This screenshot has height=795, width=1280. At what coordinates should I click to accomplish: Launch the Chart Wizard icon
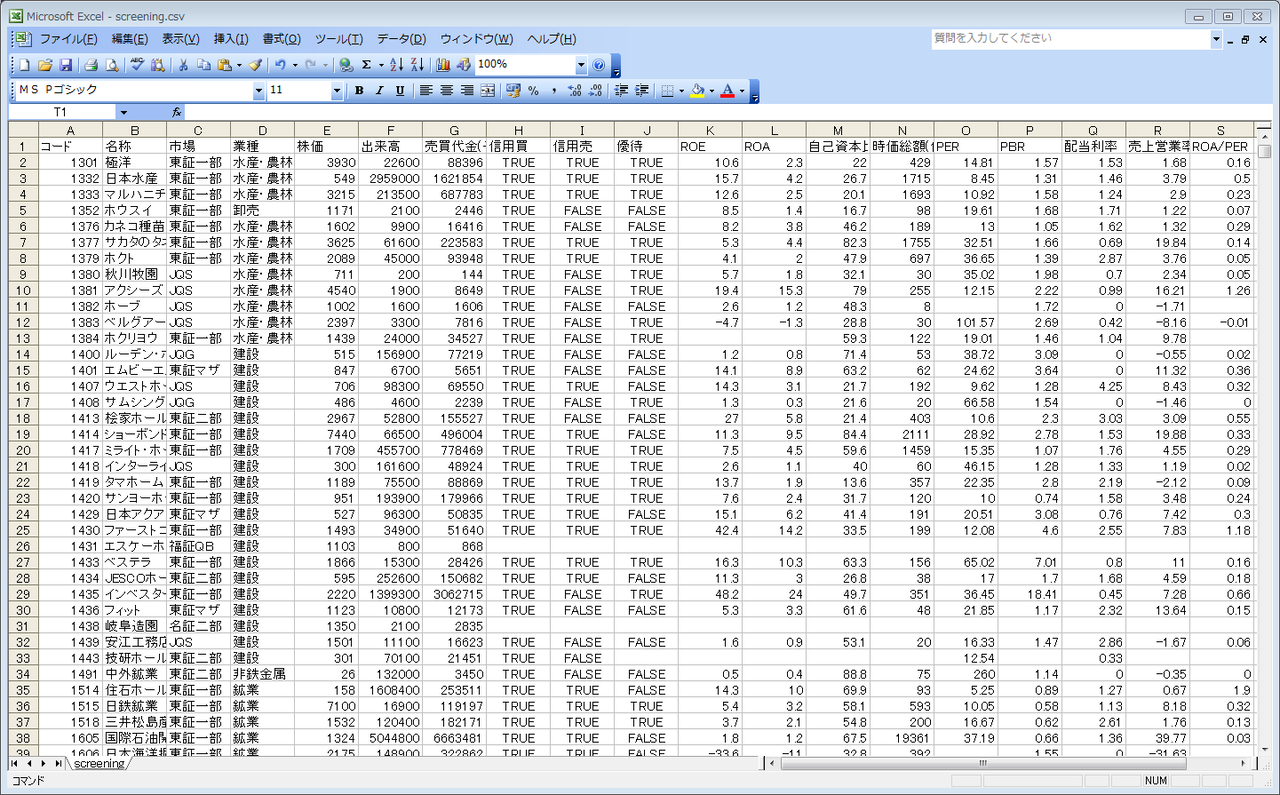tap(443, 65)
